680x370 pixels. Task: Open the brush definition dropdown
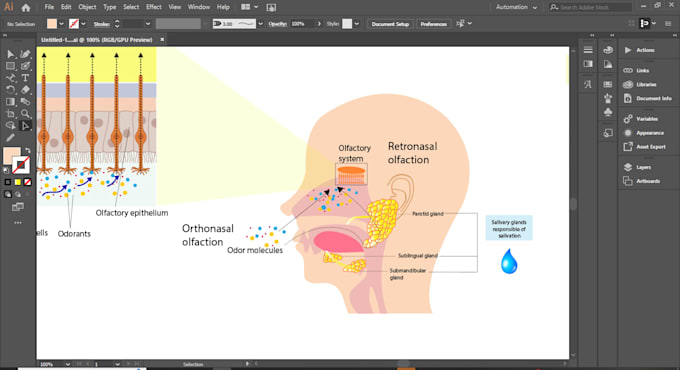[261, 24]
